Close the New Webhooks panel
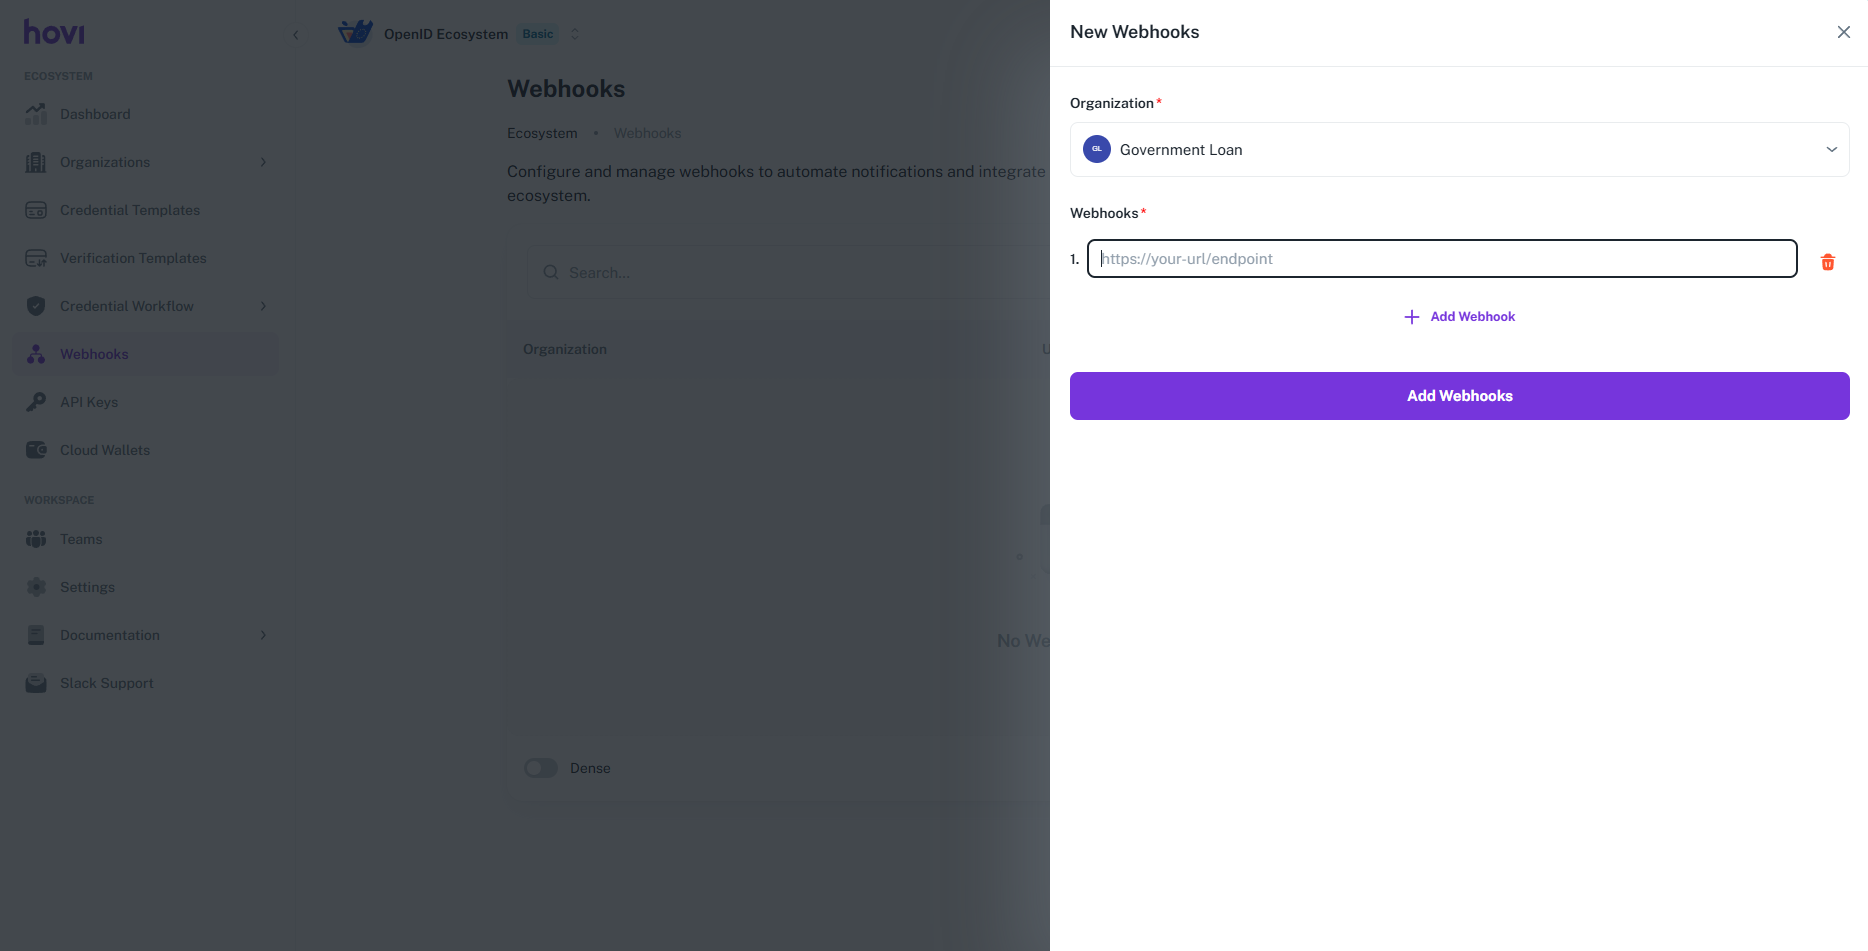Viewport: 1868px width, 951px height. tap(1843, 32)
